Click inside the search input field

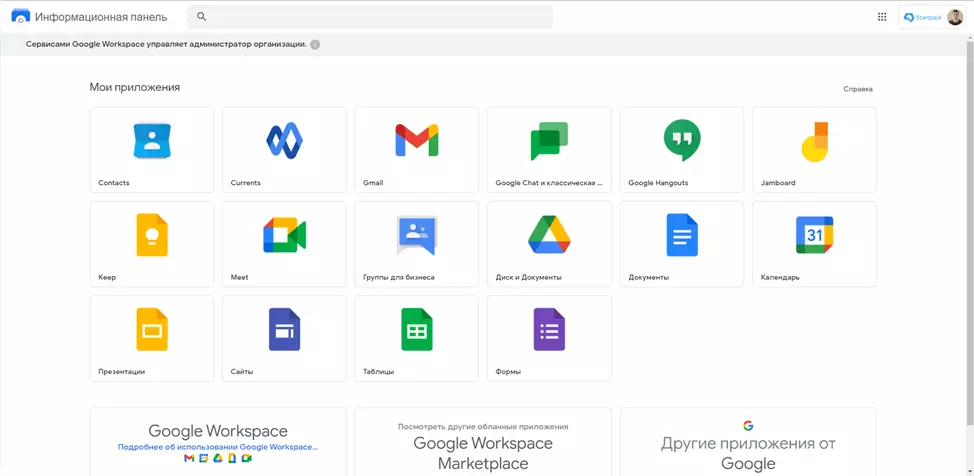click(x=370, y=17)
